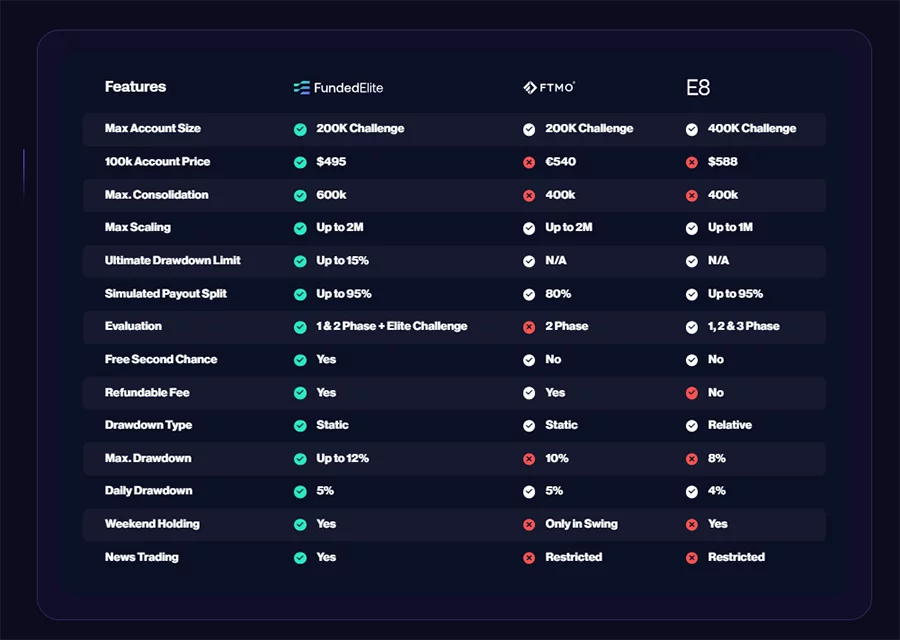Click white check beside 1, 2 & 3 Phase
The height and width of the screenshot is (640, 900).
(692, 327)
